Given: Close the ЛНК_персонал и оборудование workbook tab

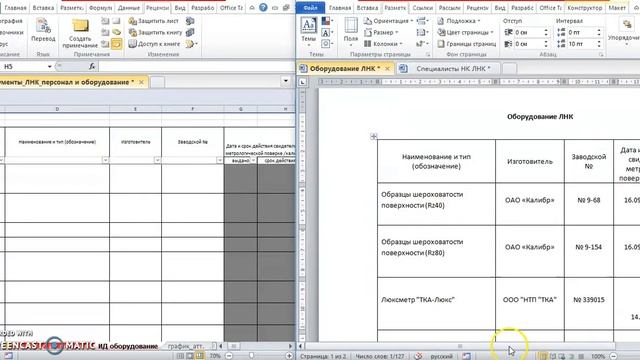Looking at the screenshot, I should click(x=141, y=82).
